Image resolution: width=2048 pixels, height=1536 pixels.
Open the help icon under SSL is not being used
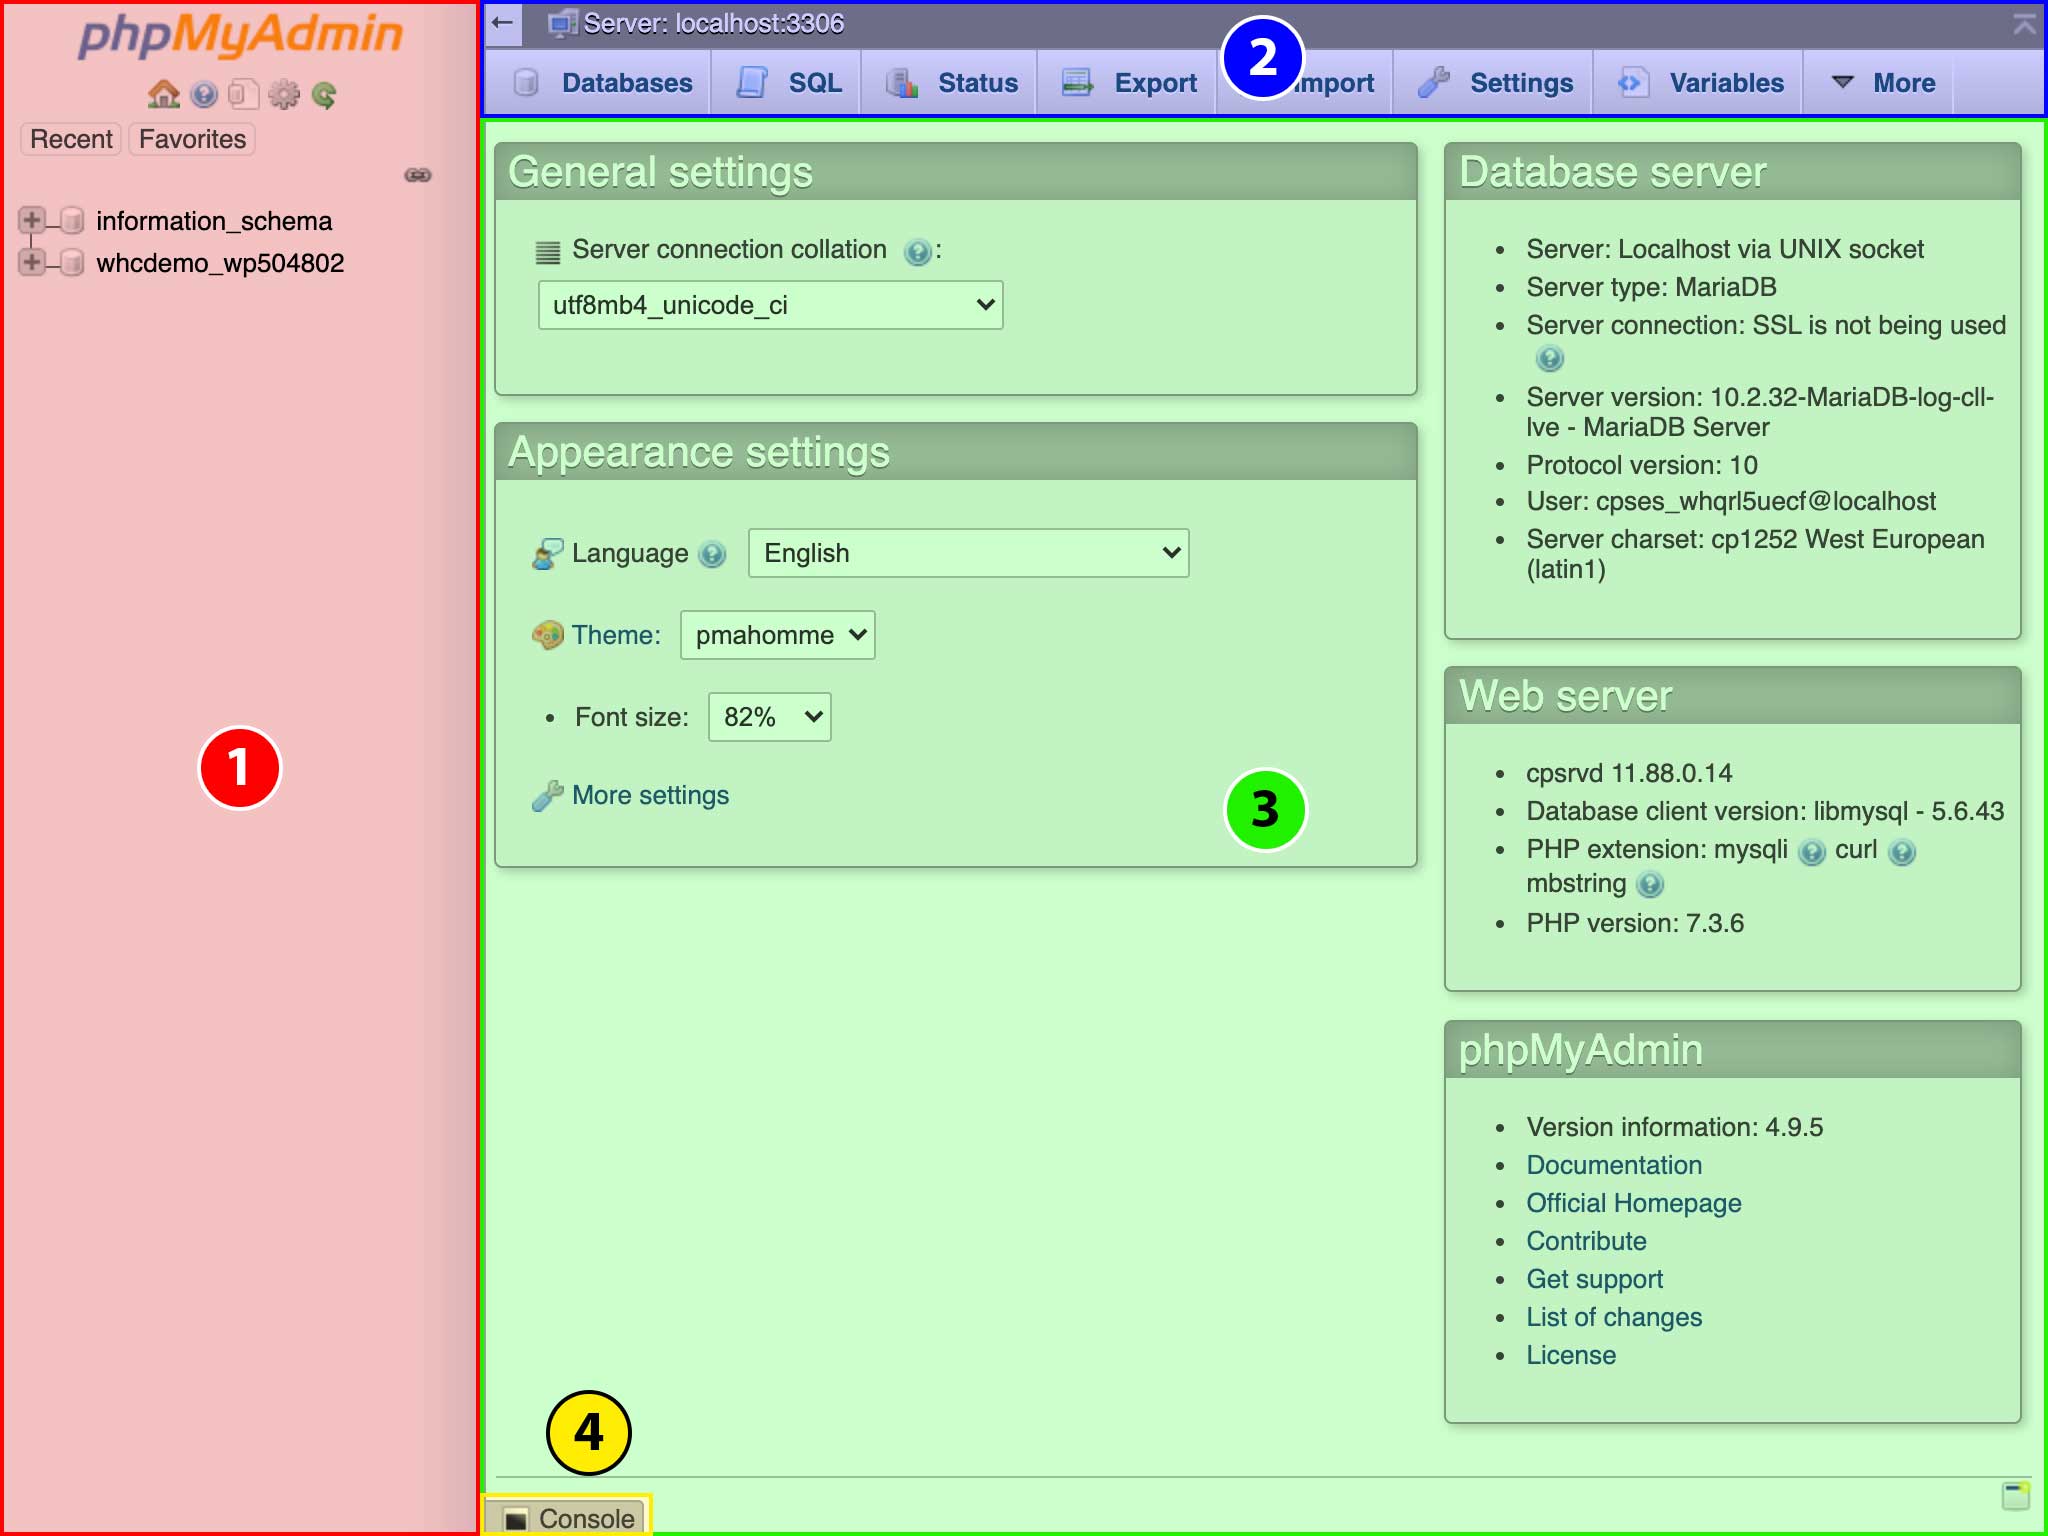pos(1549,358)
